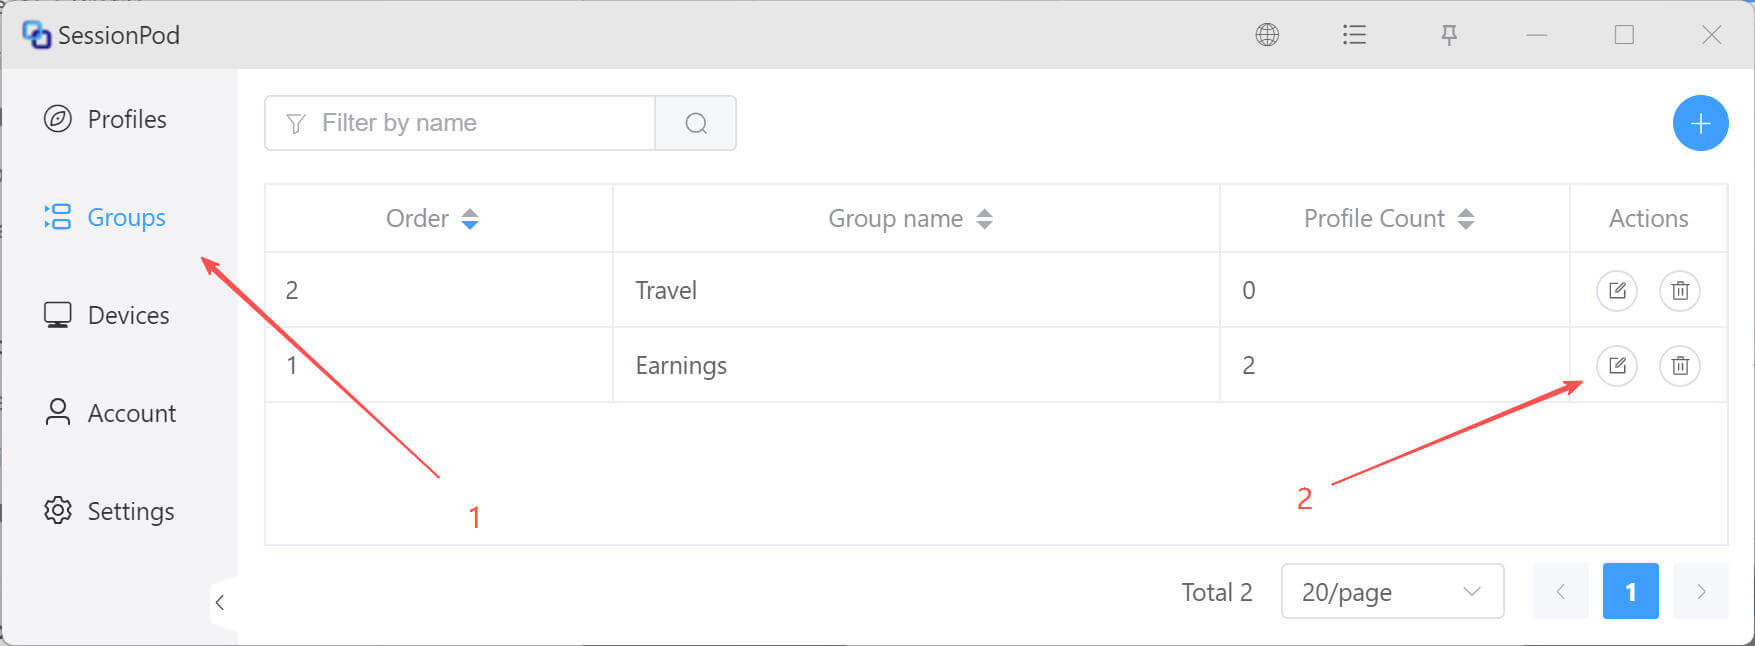Focus the Filter by name field

click(x=460, y=123)
